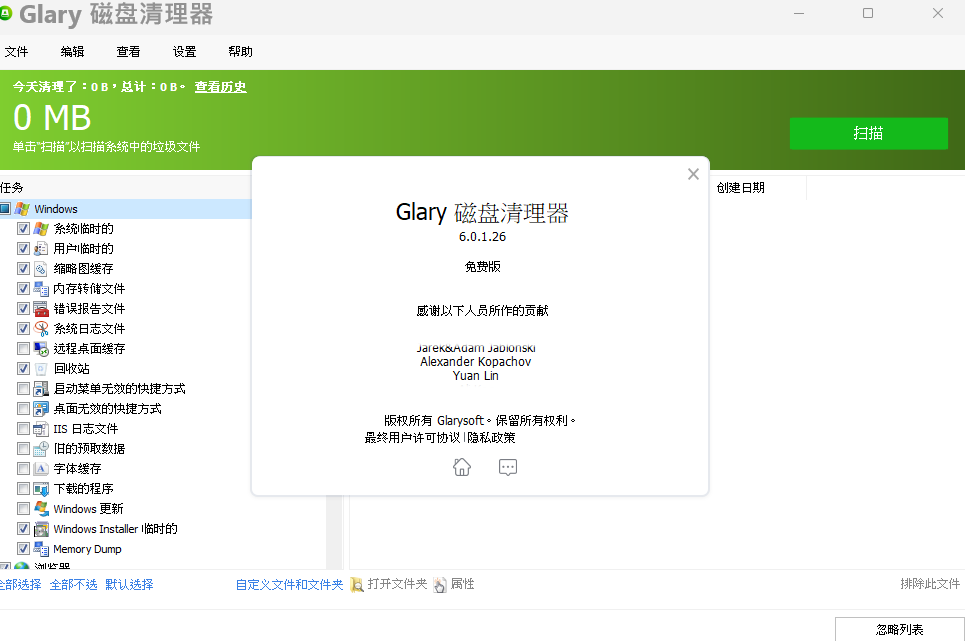Toggle the 缩略图缓存 checkbox

point(23,269)
